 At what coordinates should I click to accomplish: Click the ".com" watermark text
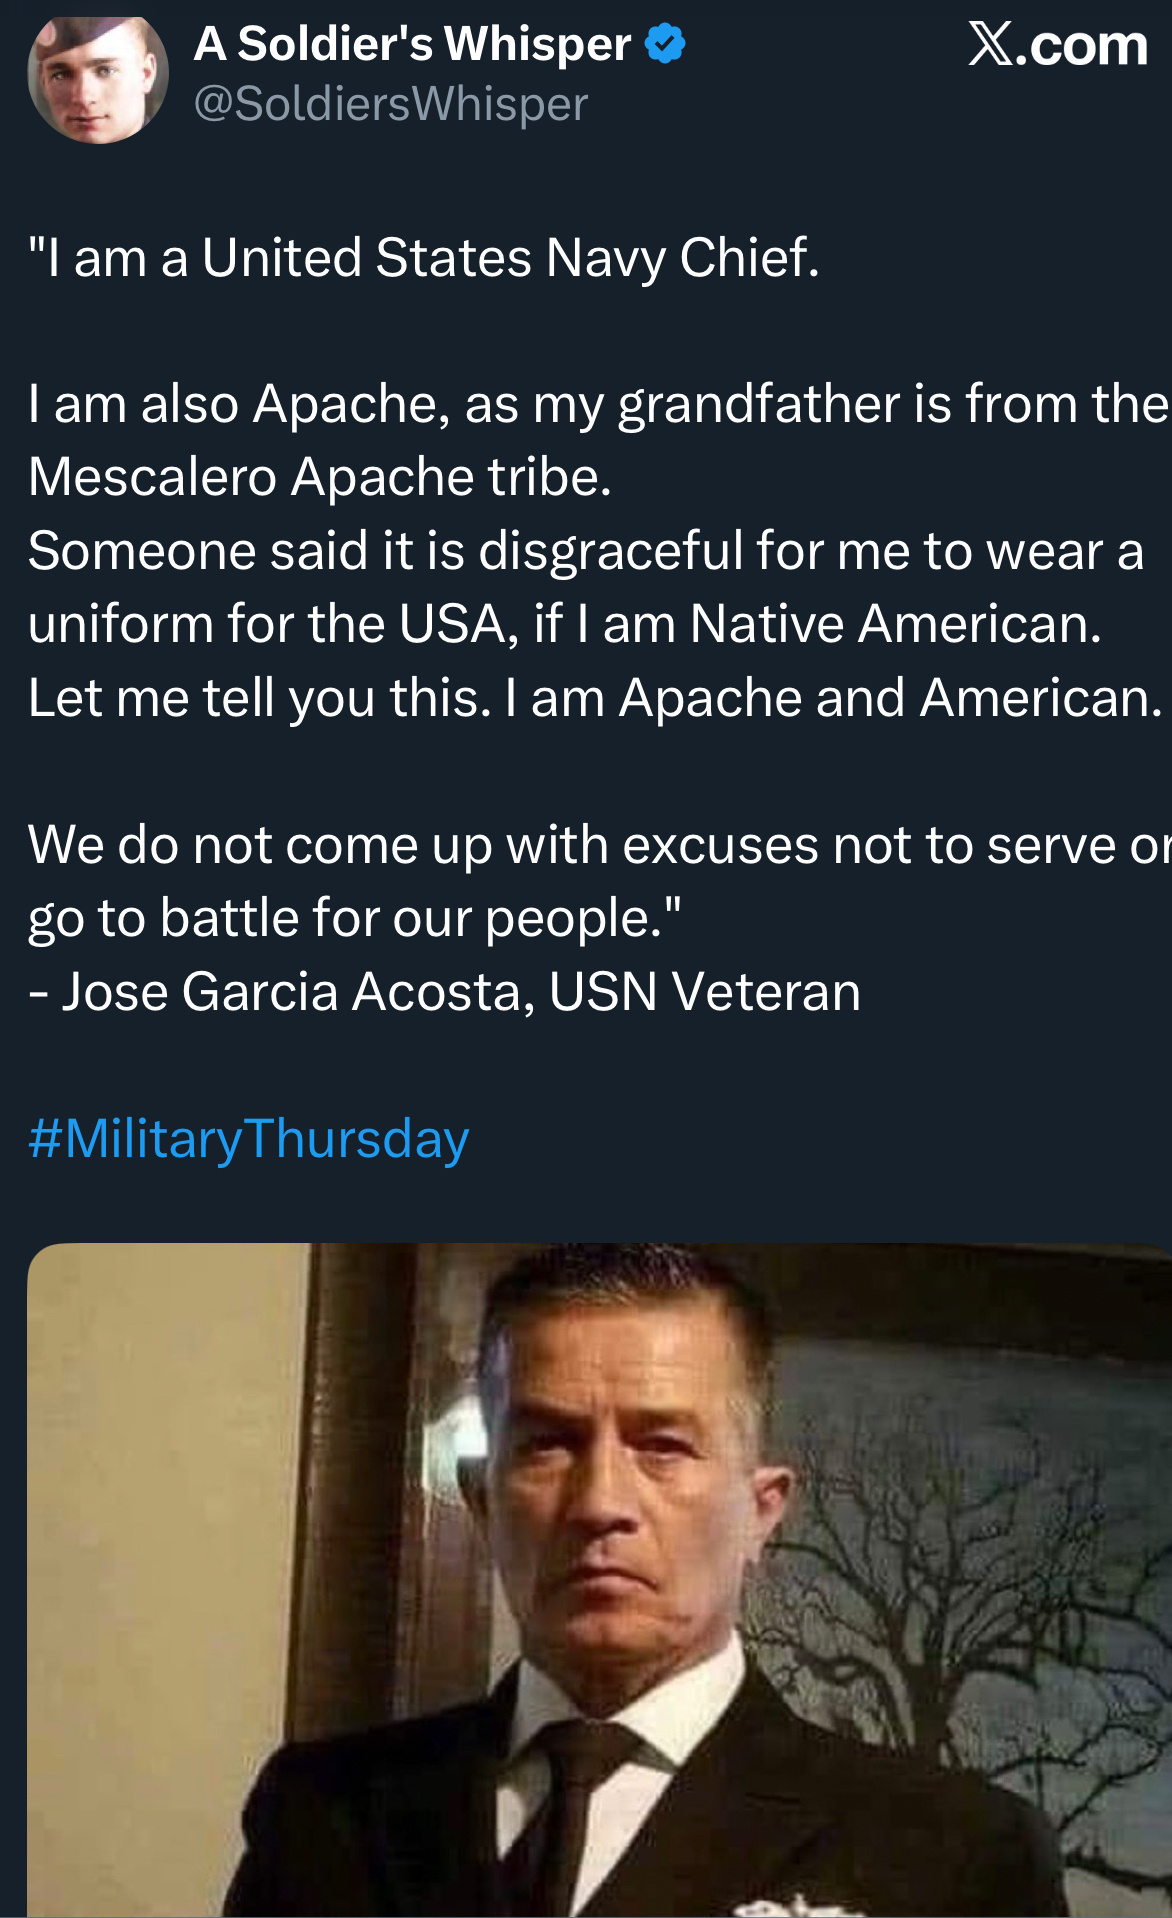(x=1082, y=46)
